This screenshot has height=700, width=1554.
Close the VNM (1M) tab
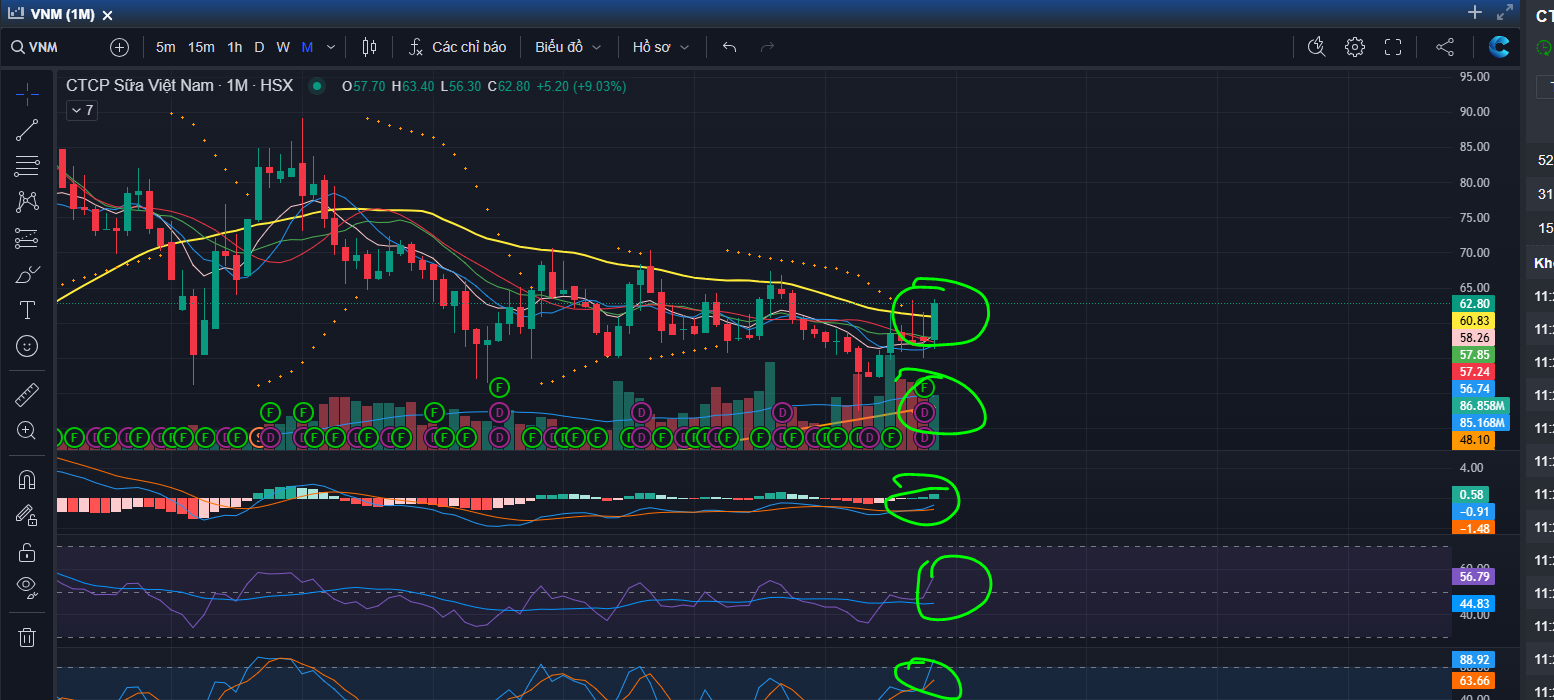point(107,15)
